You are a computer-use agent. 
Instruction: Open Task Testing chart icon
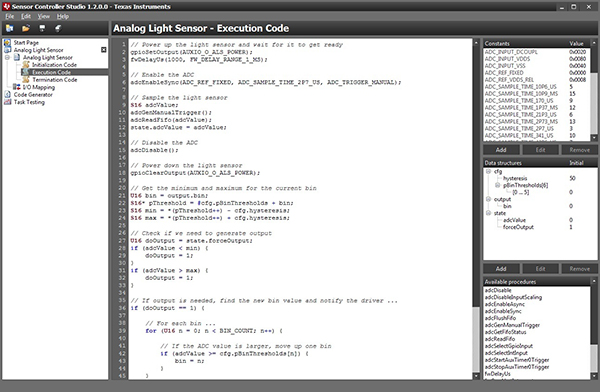[7, 102]
